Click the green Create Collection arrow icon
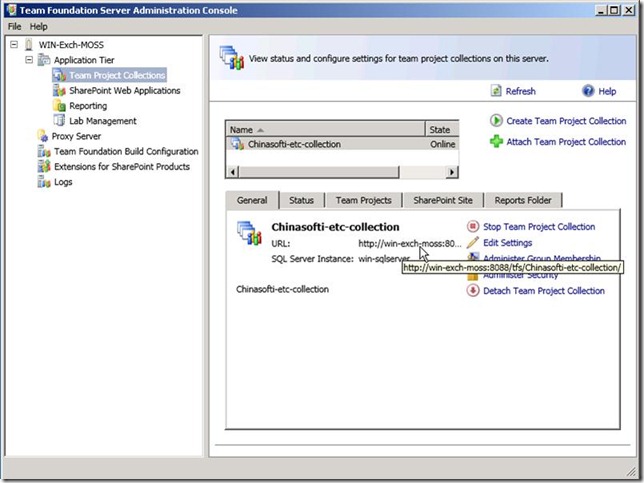 point(496,121)
